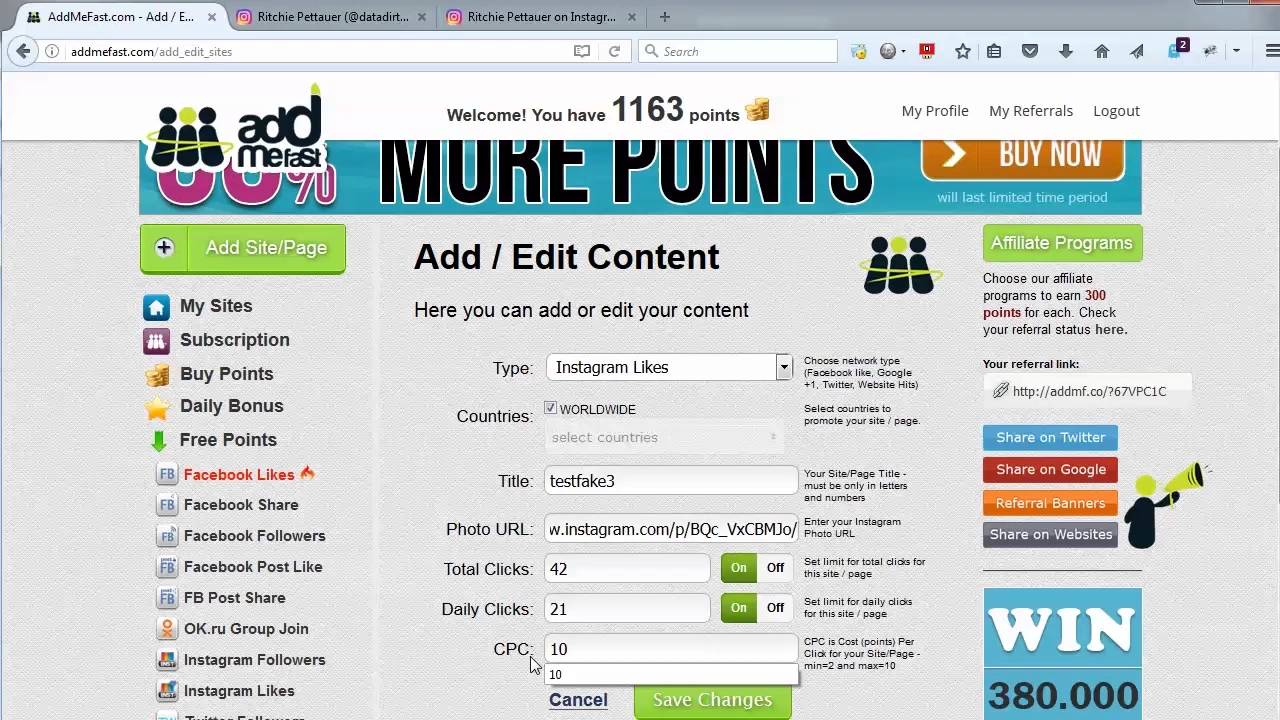The image size is (1280, 720).
Task: Reload the page with the refresh icon
Action: tap(614, 51)
